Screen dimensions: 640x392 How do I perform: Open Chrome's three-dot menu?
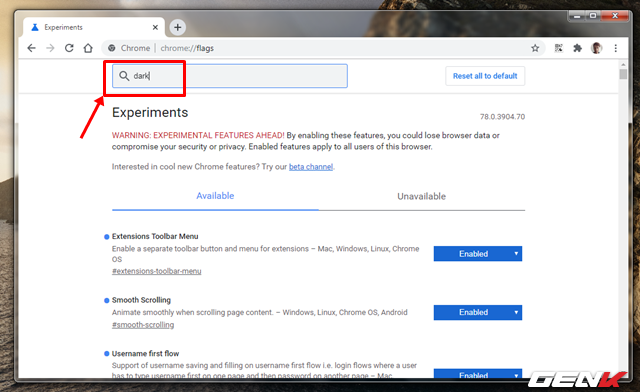point(615,48)
